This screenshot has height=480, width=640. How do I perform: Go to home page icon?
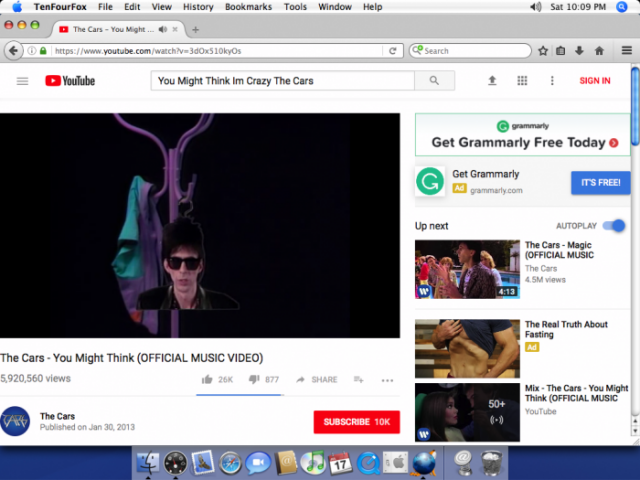point(599,51)
